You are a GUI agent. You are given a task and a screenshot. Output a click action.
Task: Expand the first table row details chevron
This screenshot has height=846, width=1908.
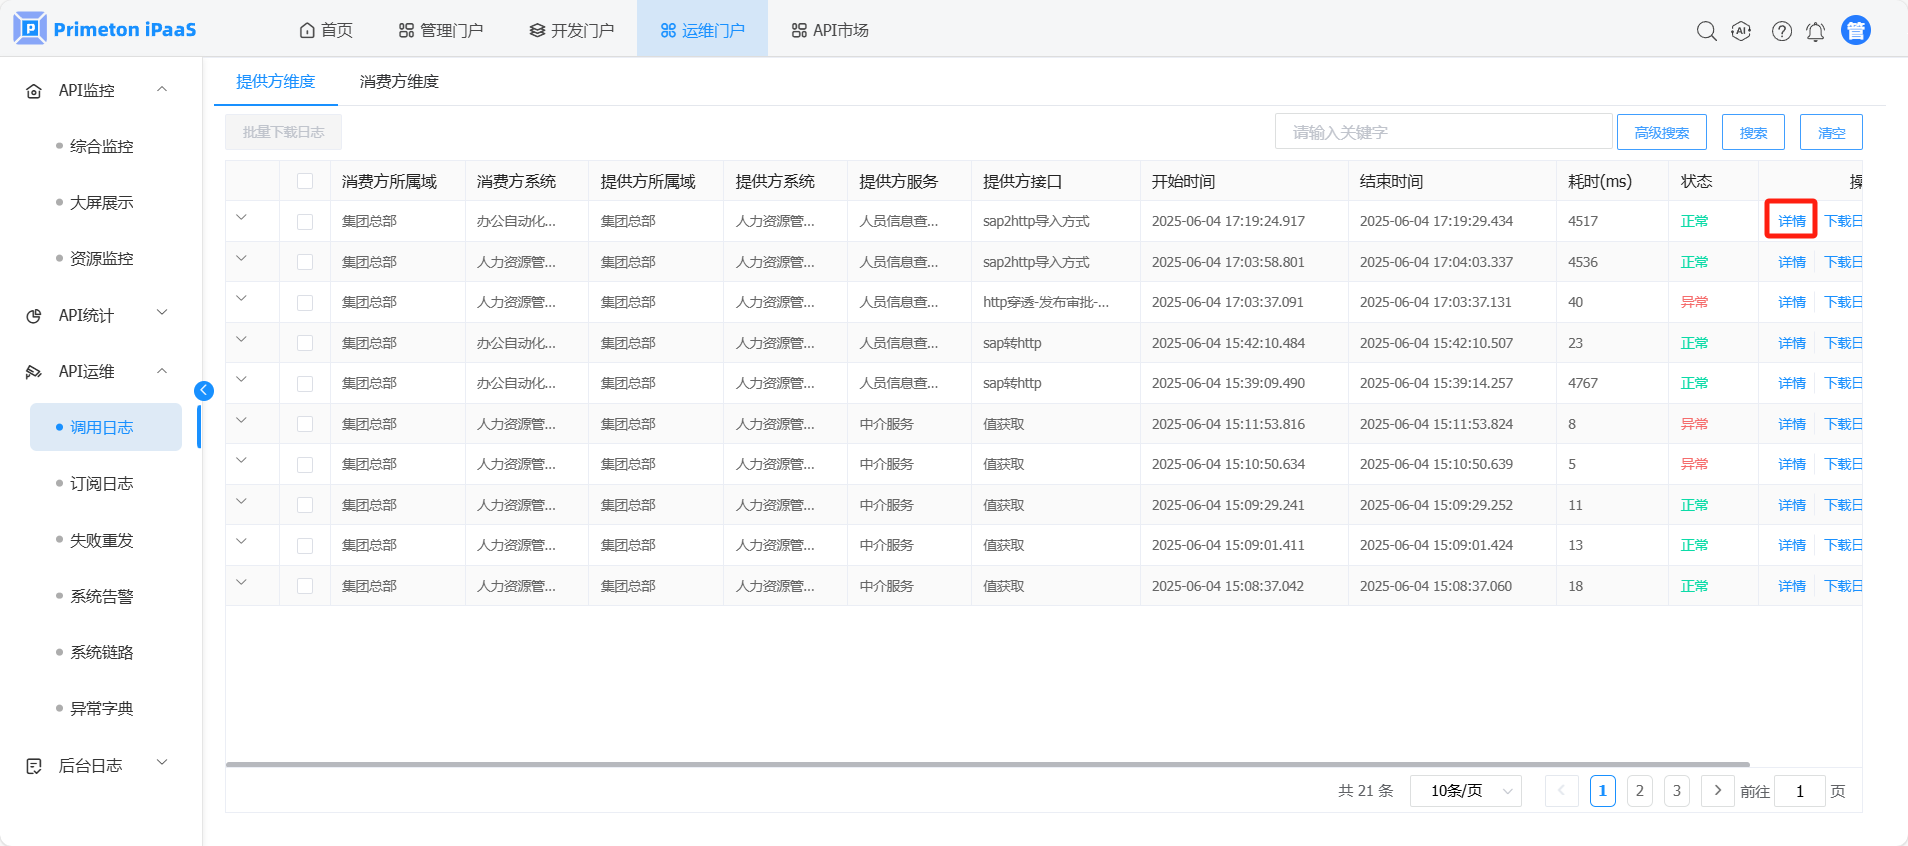click(241, 218)
